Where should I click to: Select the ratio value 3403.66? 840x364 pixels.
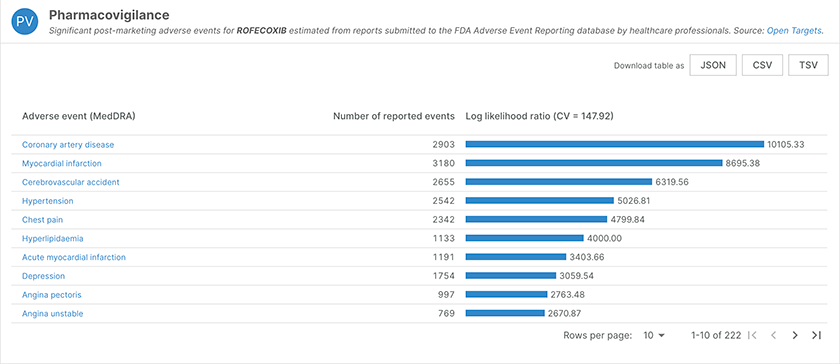click(x=587, y=257)
